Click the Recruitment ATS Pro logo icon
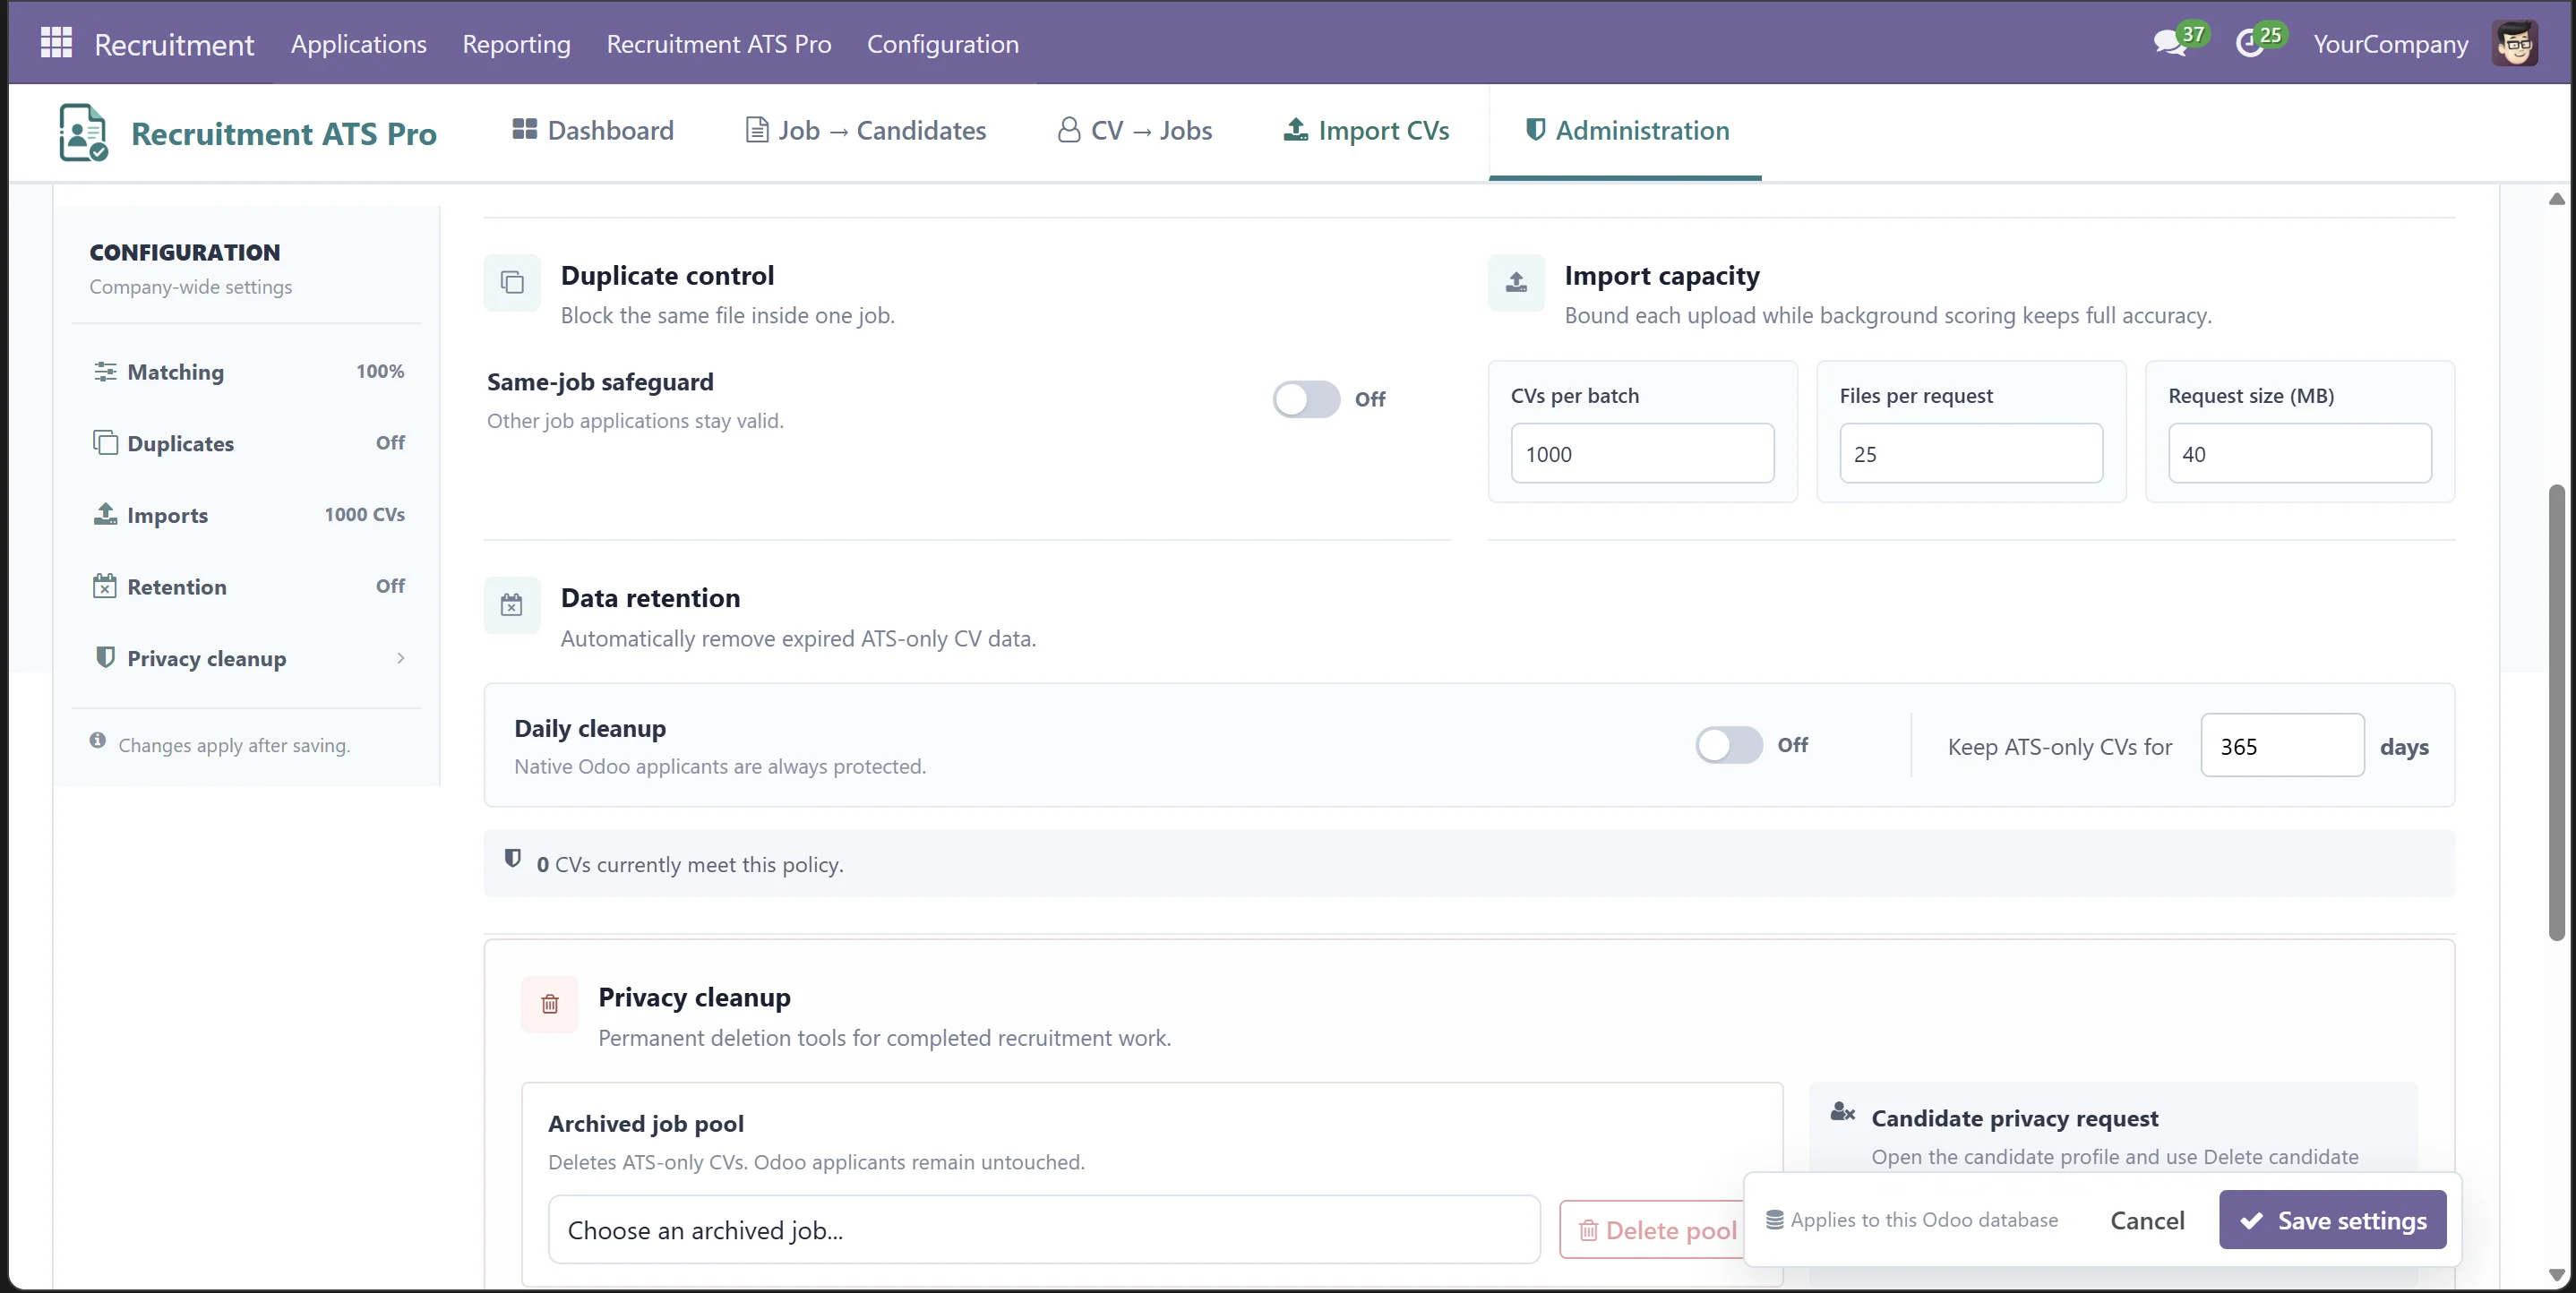This screenshot has width=2576, height=1293. pyautogui.click(x=83, y=132)
